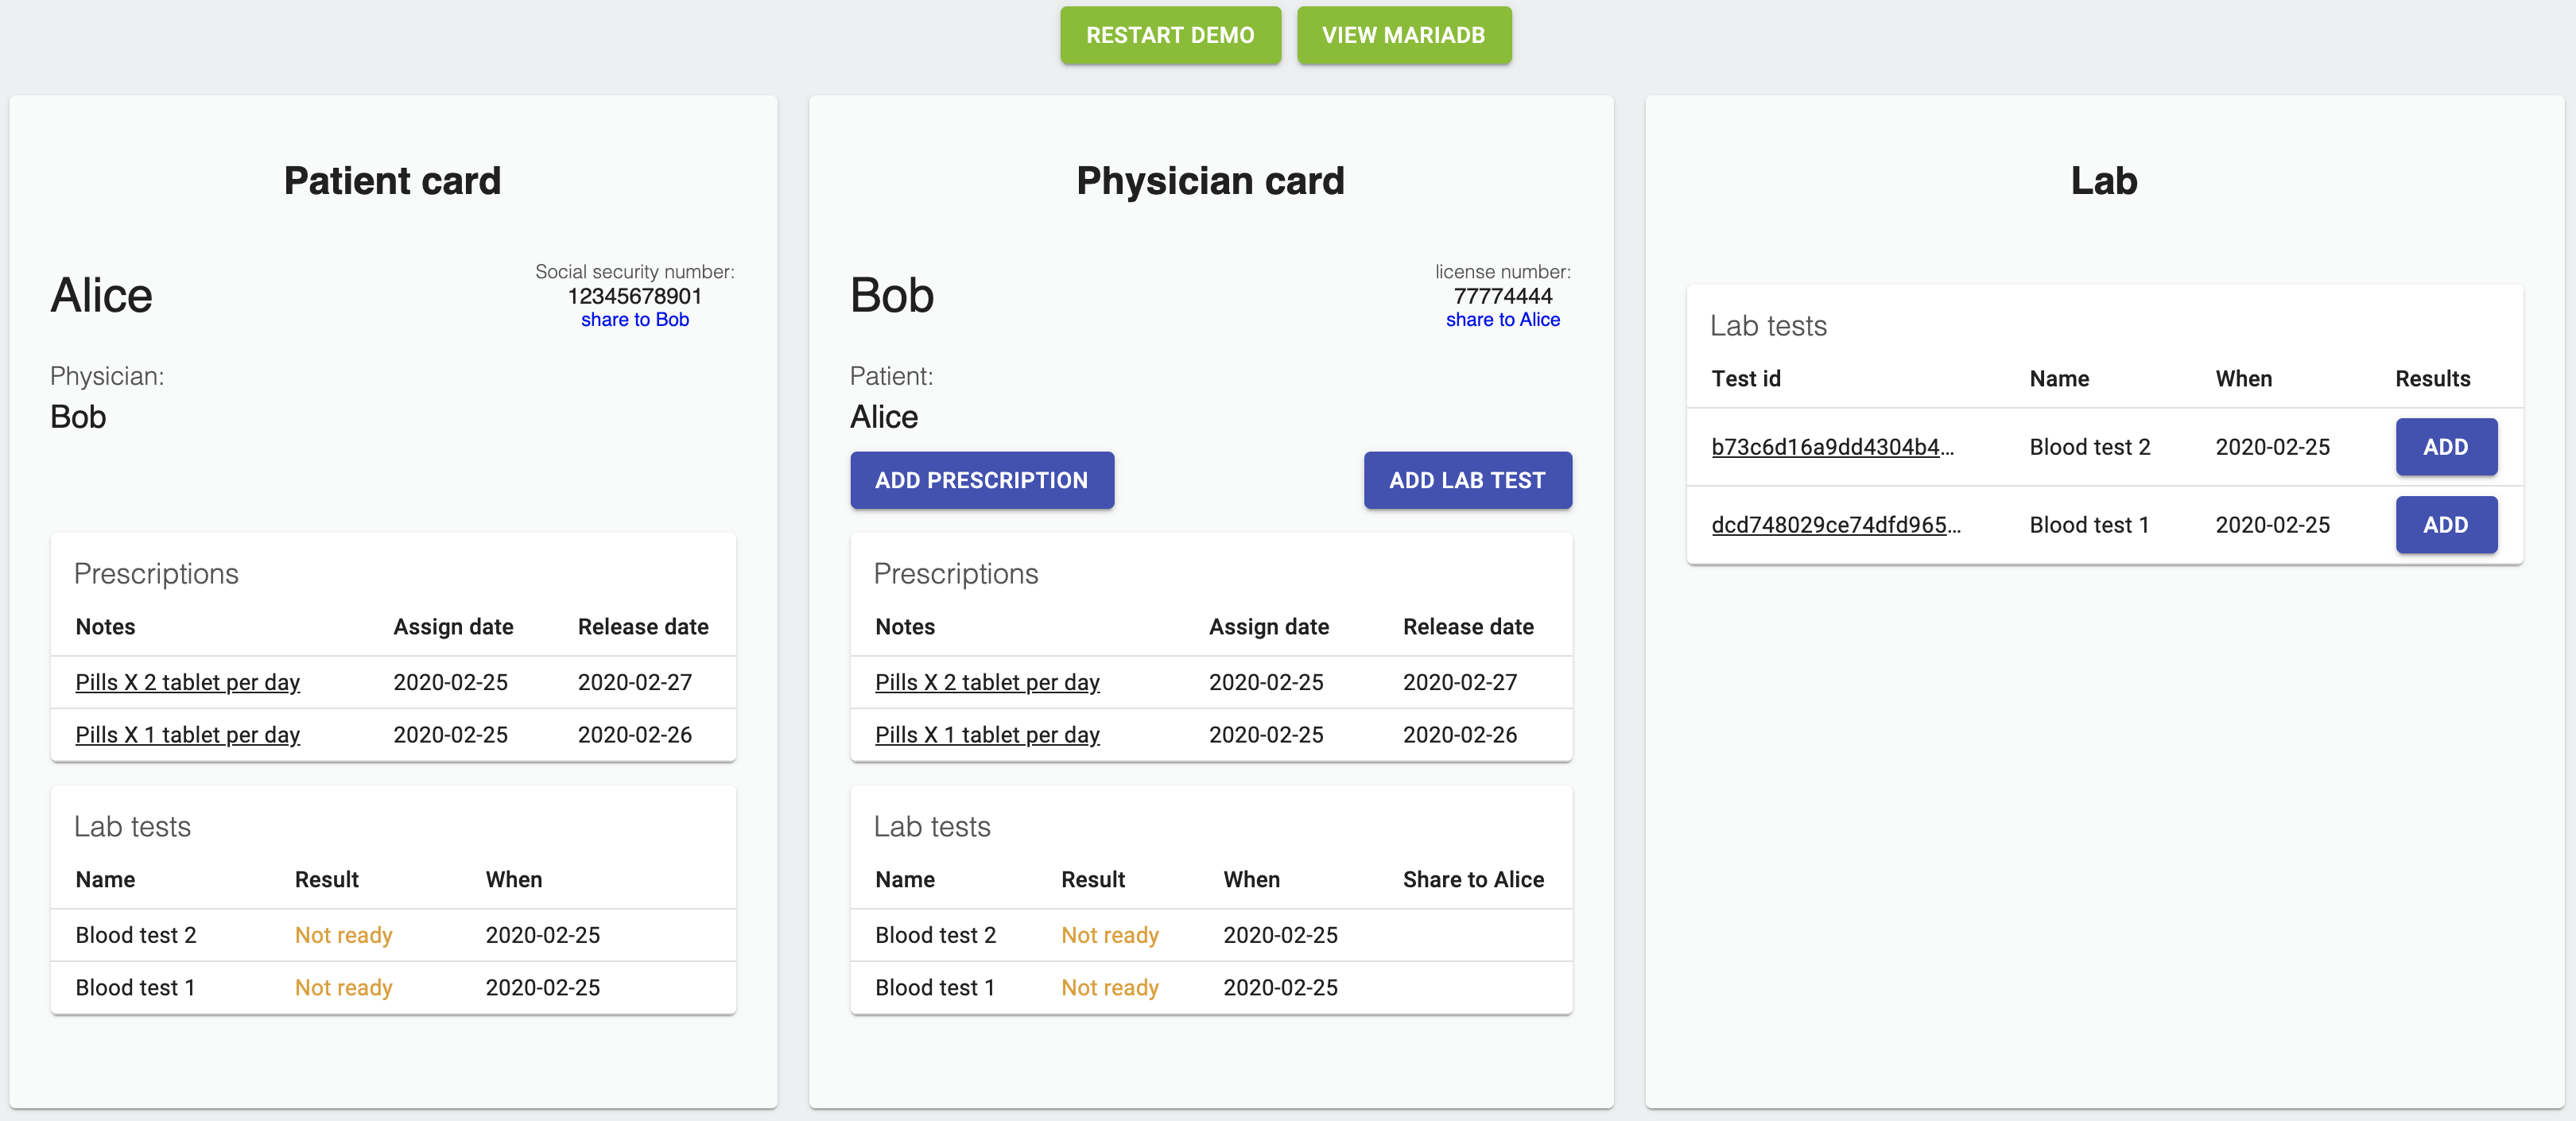Open Pills X 2 tablet prescription on Patient card
Screen dimensions: 2576x1121
click(187, 682)
